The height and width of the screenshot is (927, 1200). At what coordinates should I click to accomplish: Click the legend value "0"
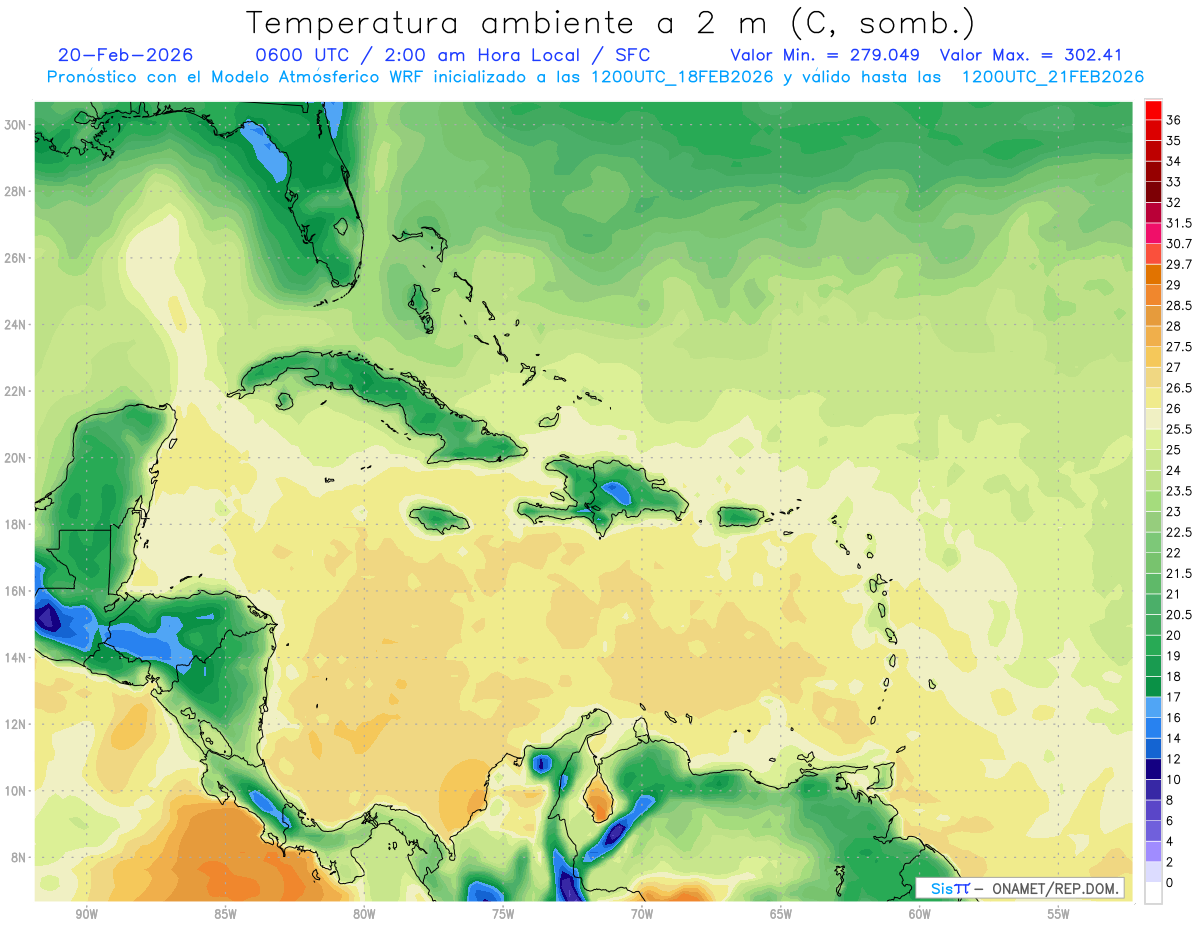point(1170,882)
